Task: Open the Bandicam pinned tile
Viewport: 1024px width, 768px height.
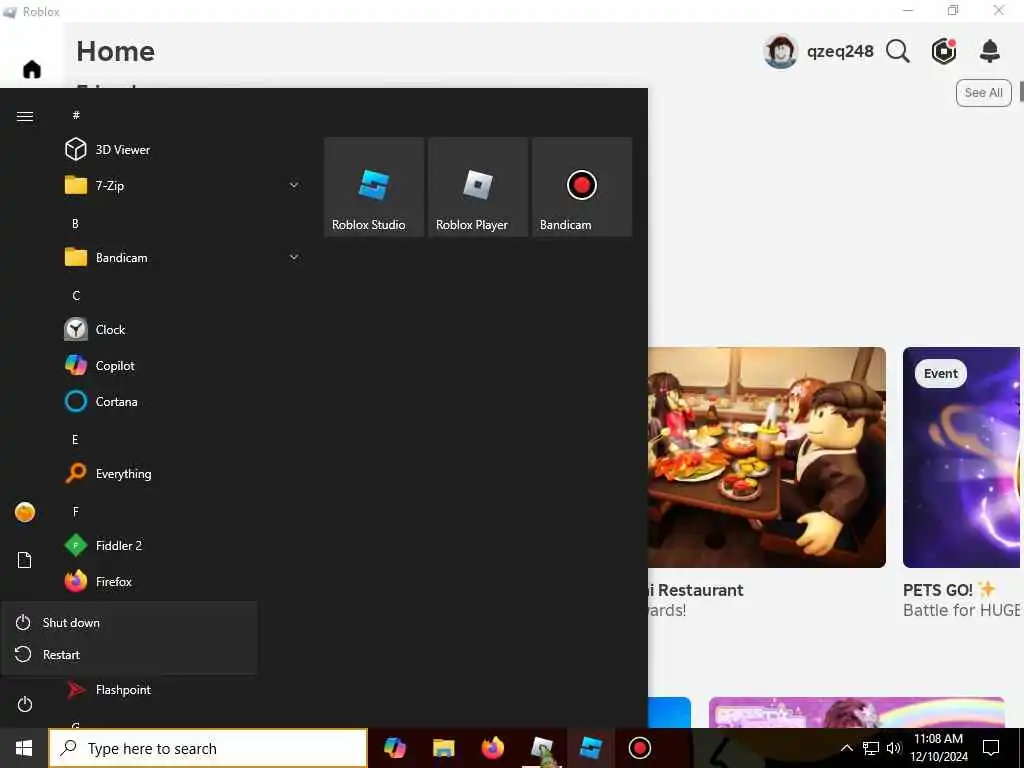Action: 582,186
